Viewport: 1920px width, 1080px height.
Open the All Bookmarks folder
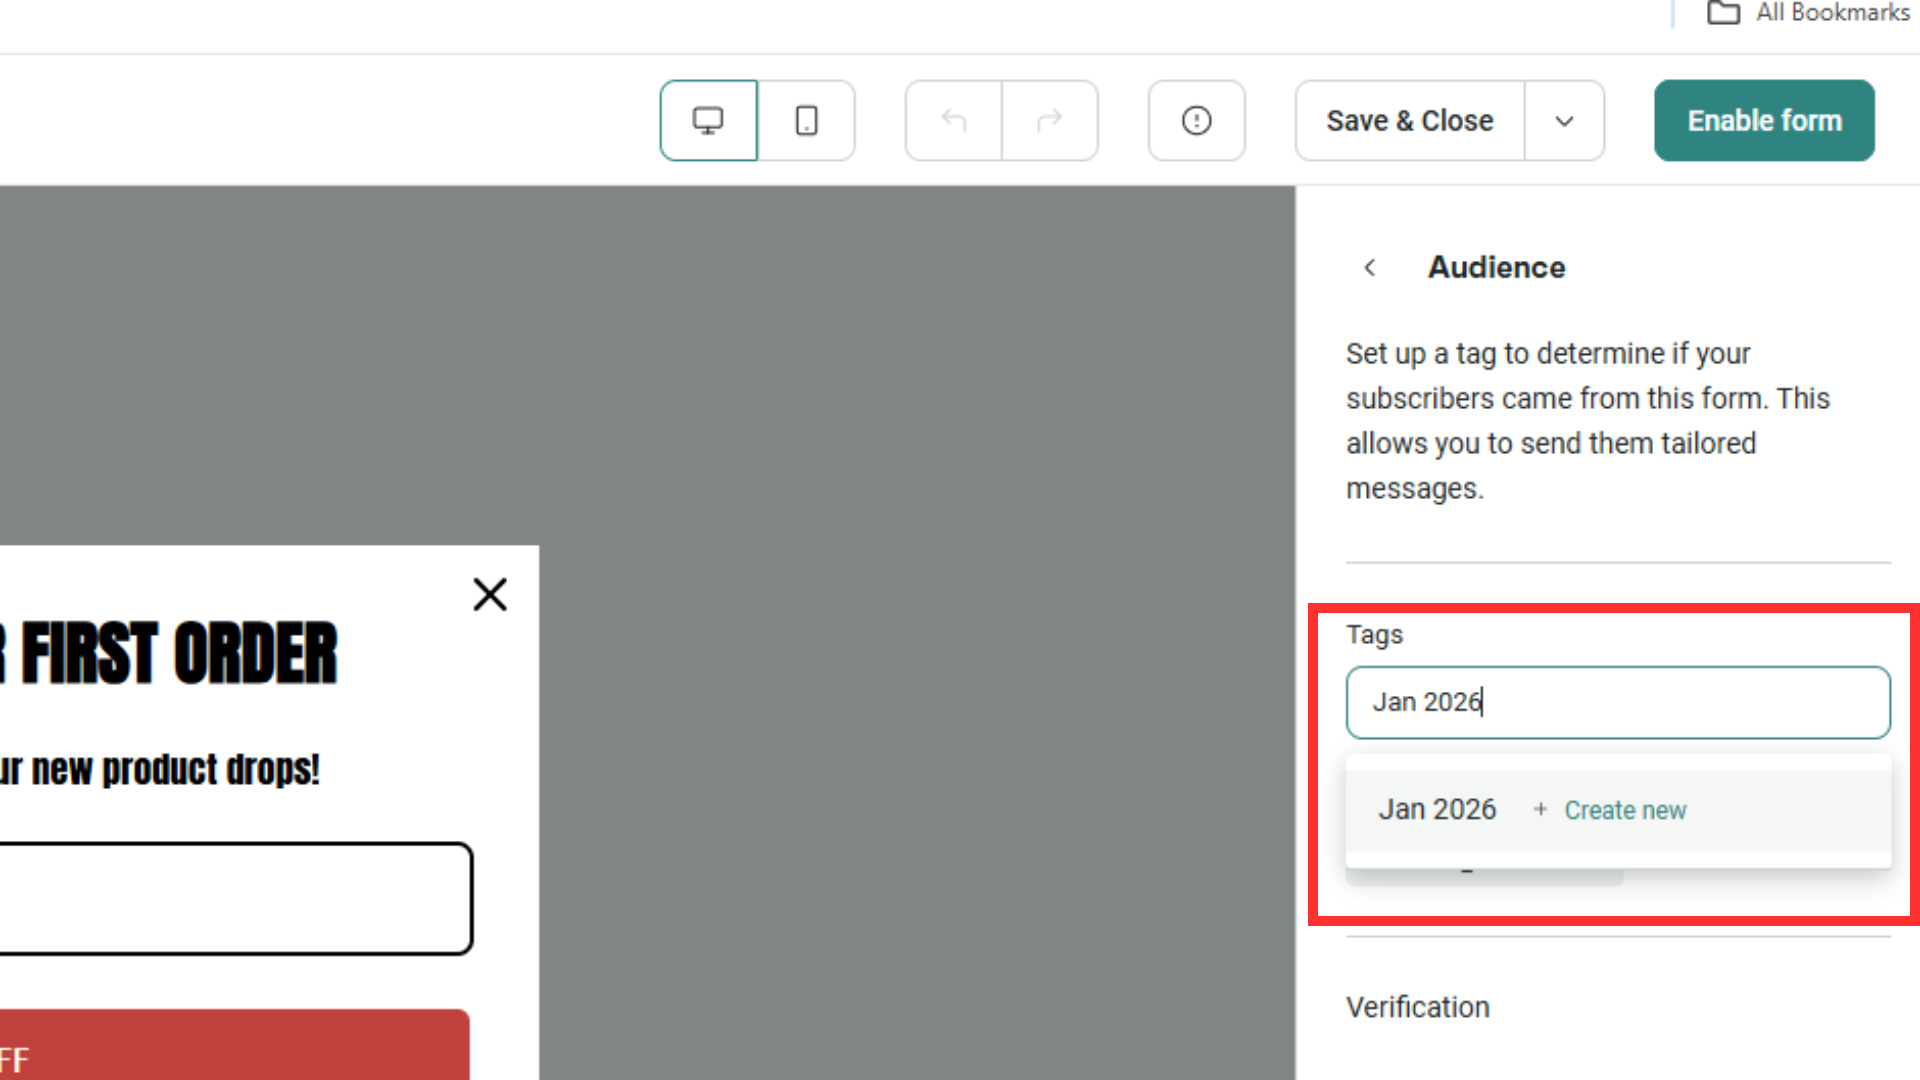[1810, 13]
